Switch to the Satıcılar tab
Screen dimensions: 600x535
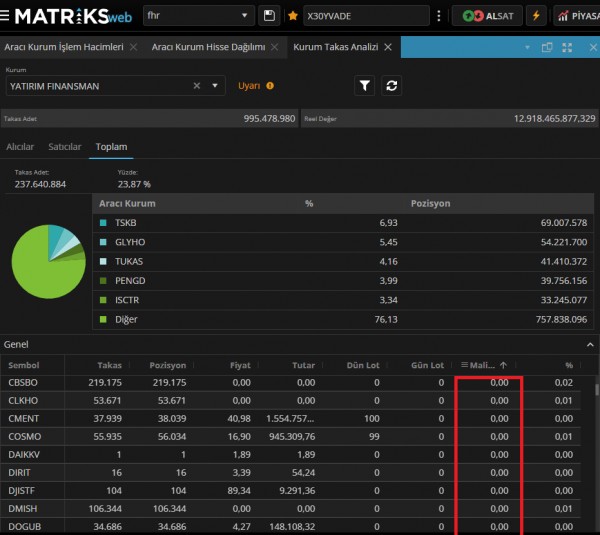point(65,147)
